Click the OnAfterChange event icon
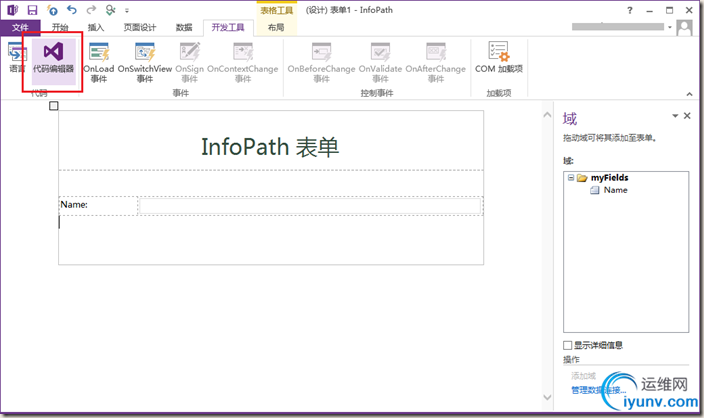 436,52
